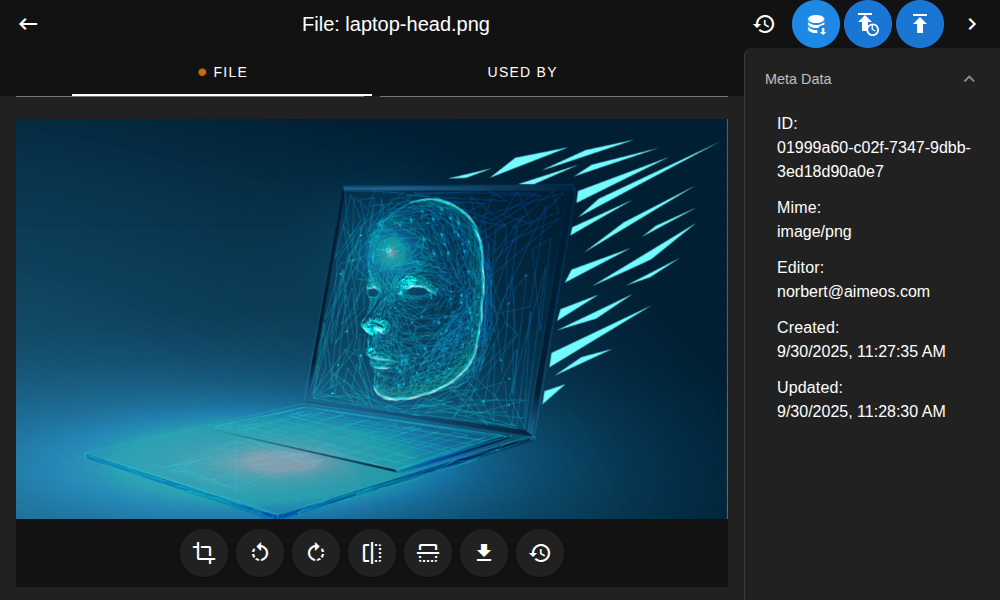This screenshot has width=1000, height=600.
Task: Rotate the image counter-clockwise
Action: (x=260, y=553)
